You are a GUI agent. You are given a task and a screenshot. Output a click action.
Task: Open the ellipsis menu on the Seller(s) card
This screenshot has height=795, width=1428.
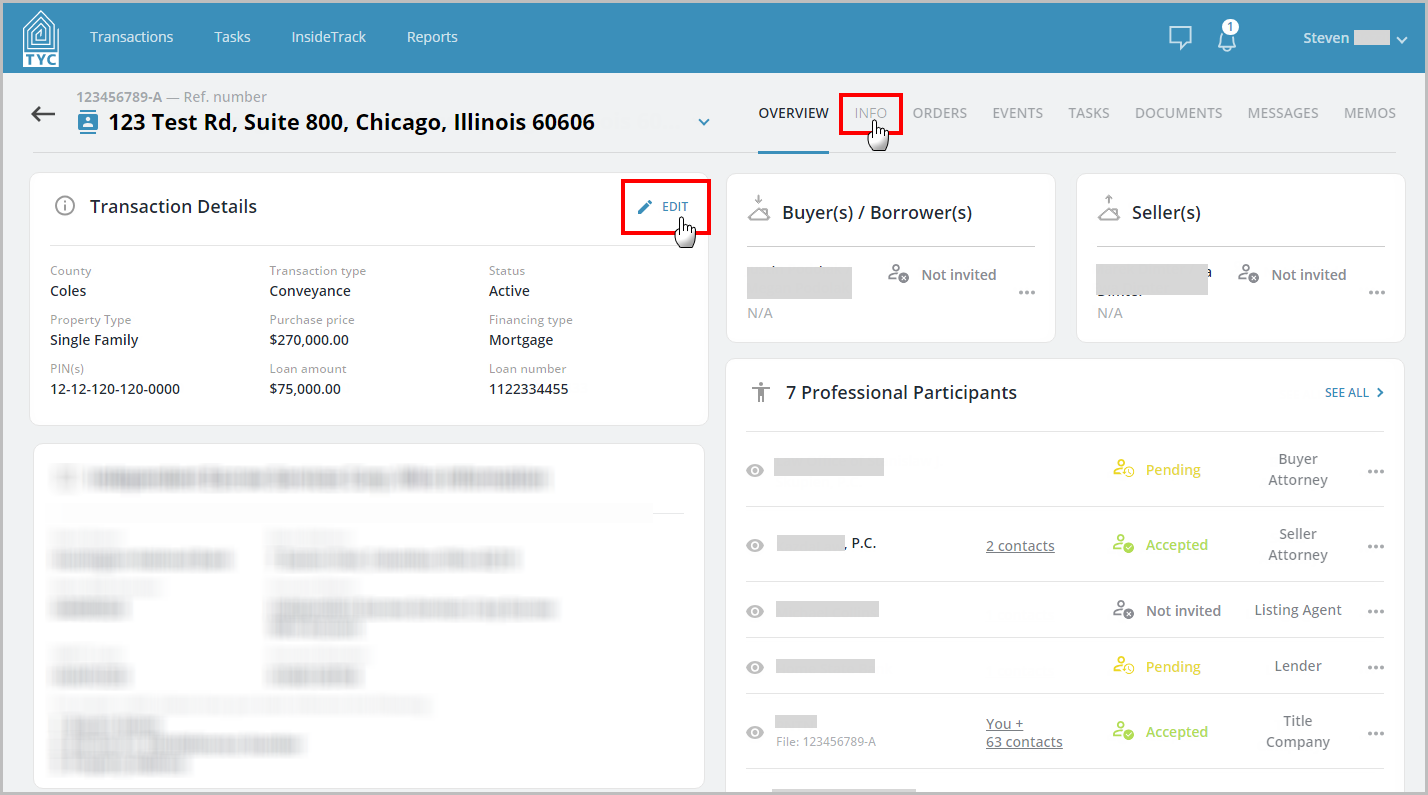point(1376,293)
